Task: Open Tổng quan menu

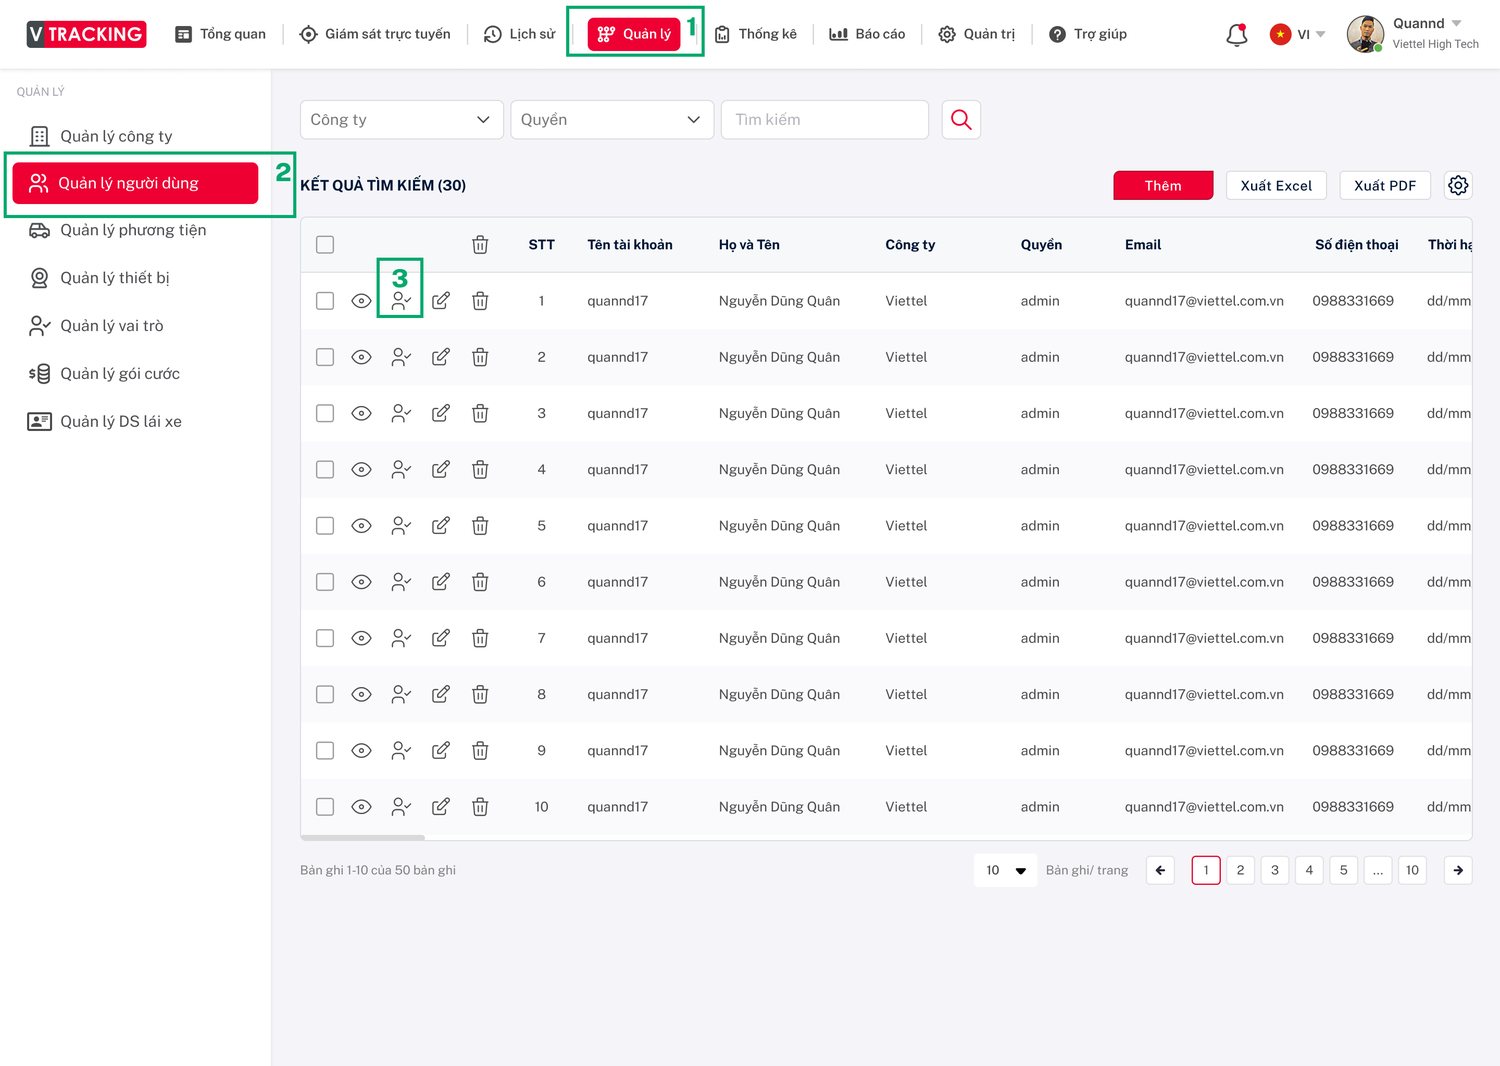Action: 220,34
